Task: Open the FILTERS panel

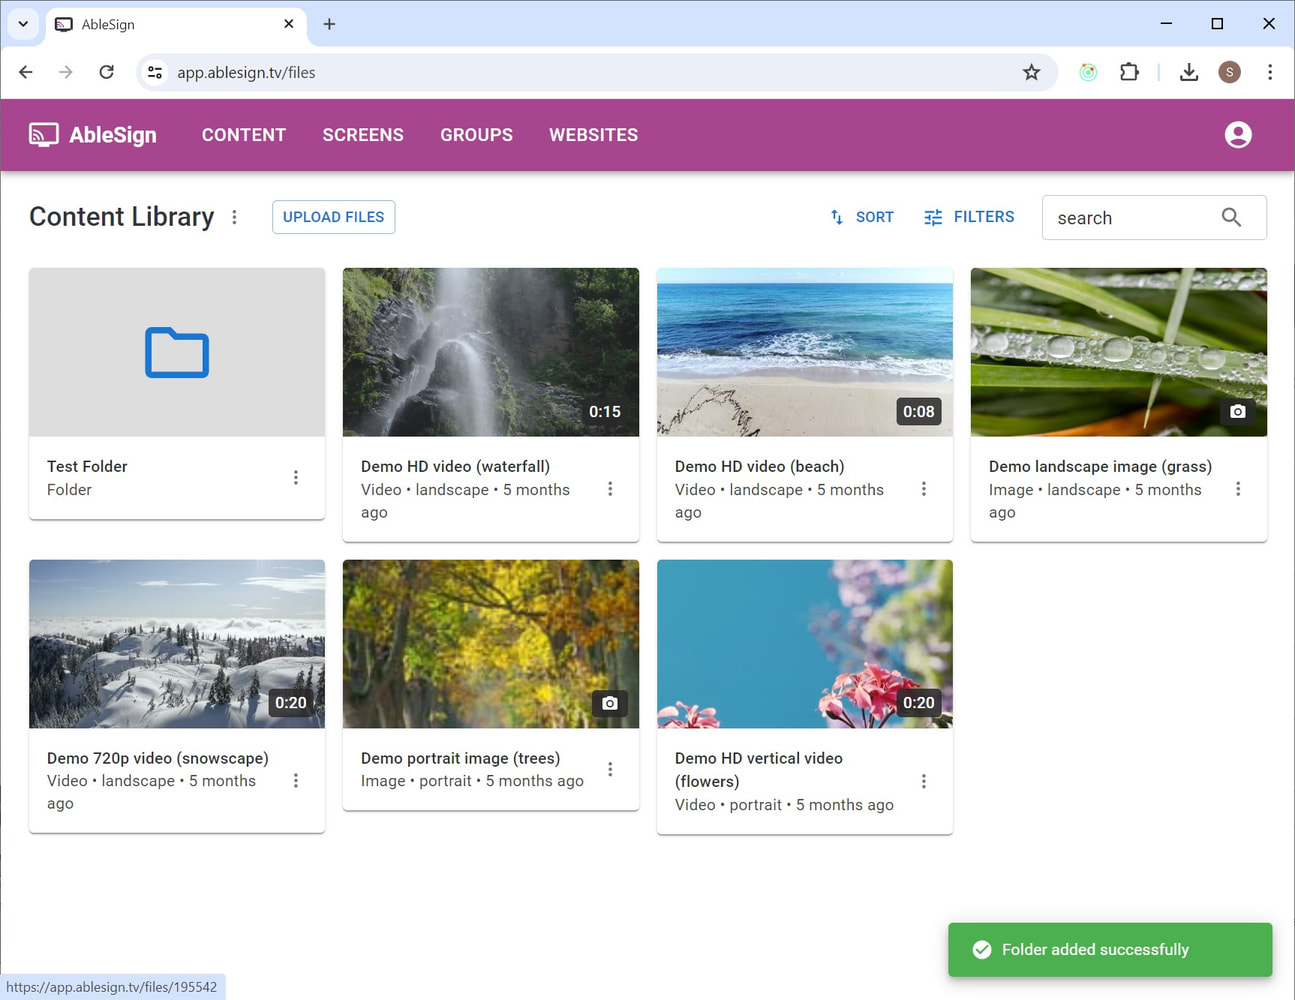Action: [969, 217]
